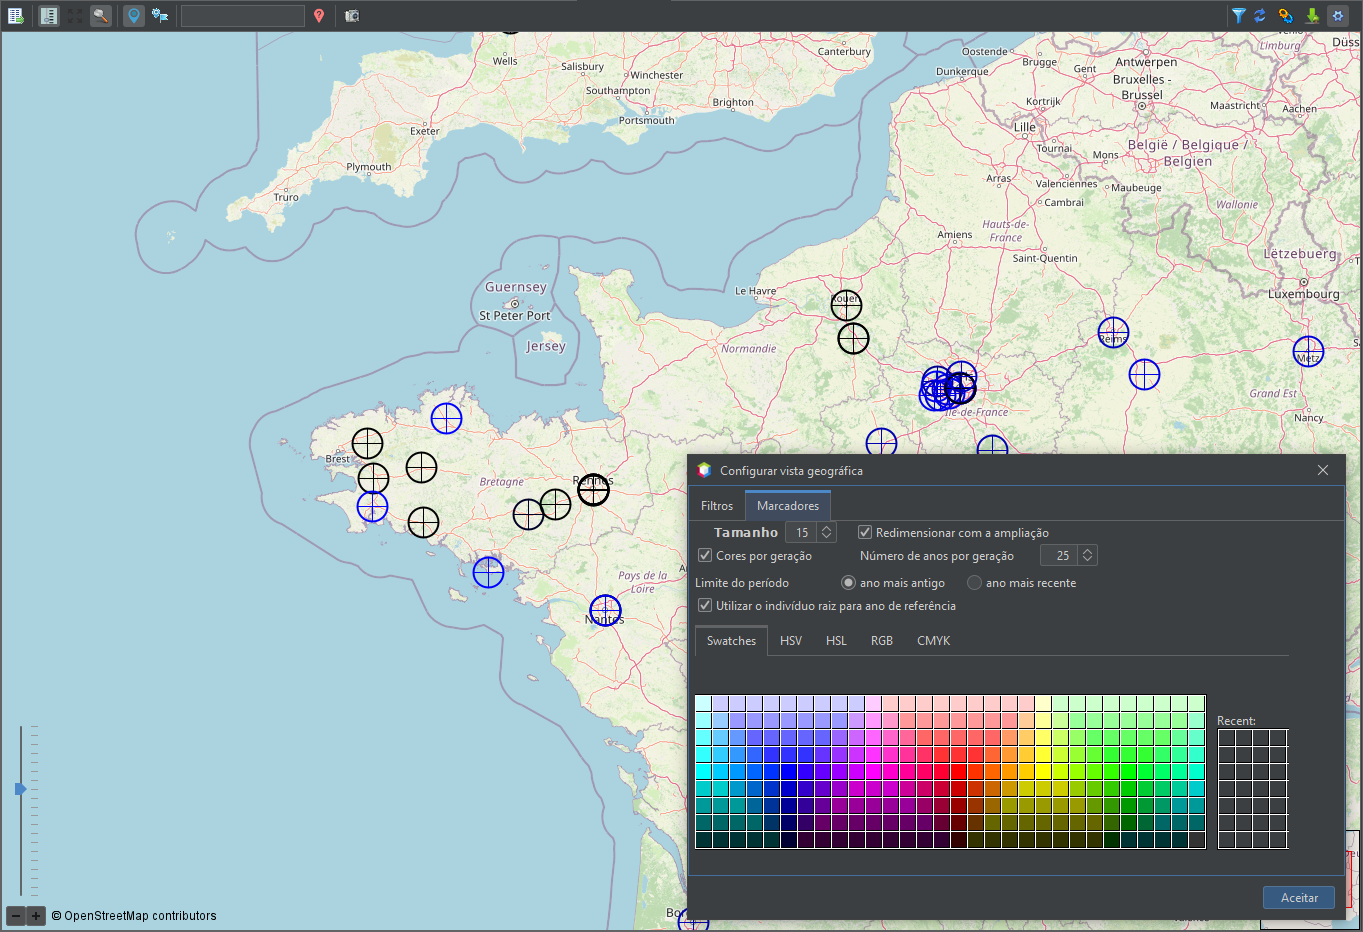Close the Configurar vista geográfica dialog

point(1323,470)
